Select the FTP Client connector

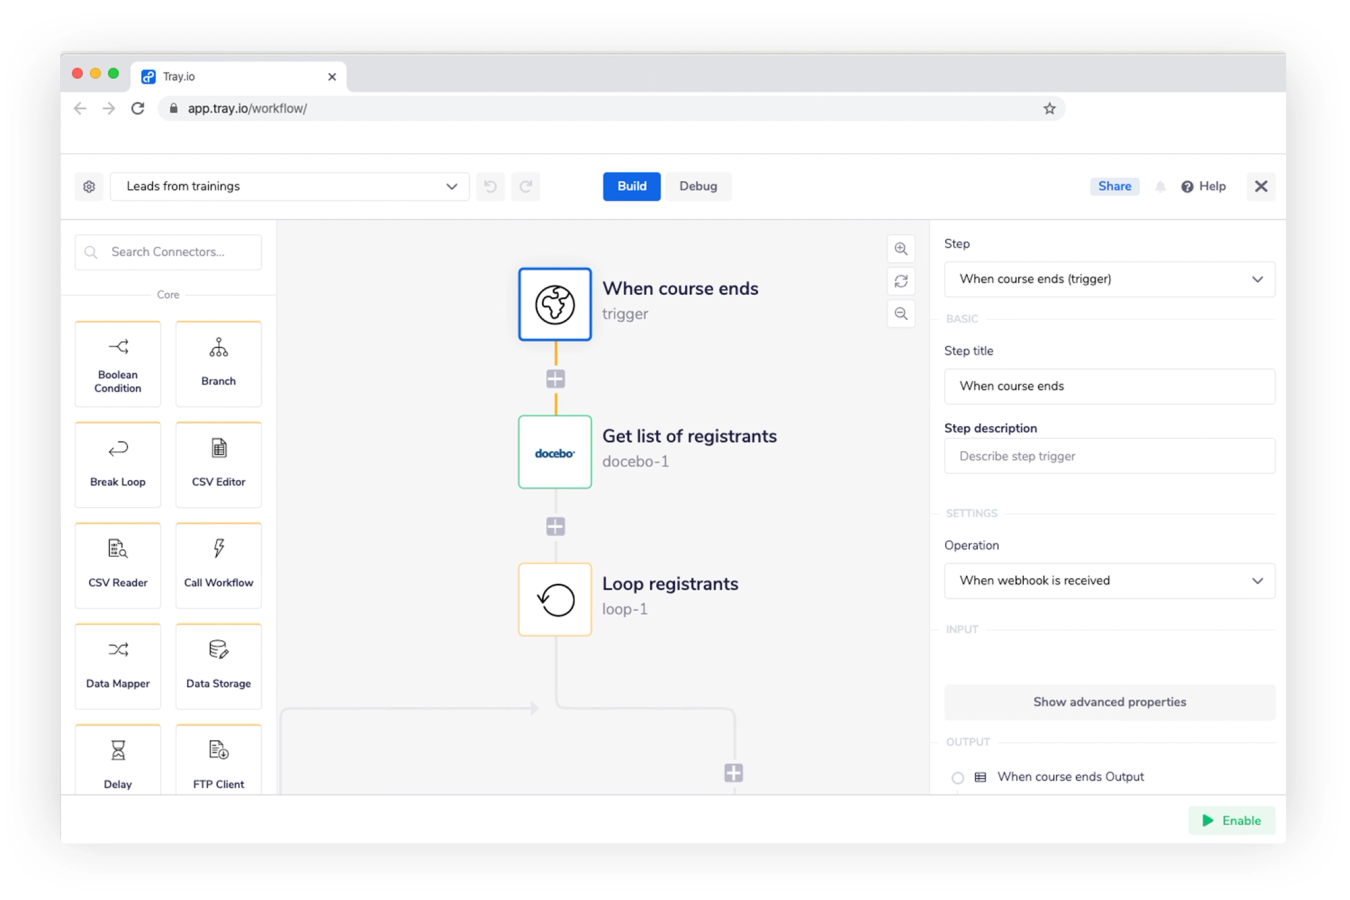(x=218, y=760)
